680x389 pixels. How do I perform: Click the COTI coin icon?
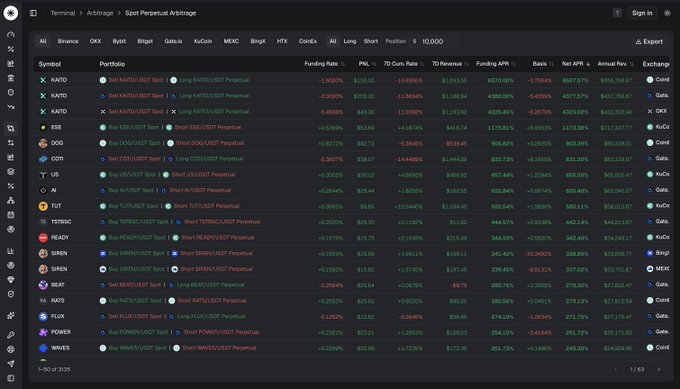click(x=43, y=159)
